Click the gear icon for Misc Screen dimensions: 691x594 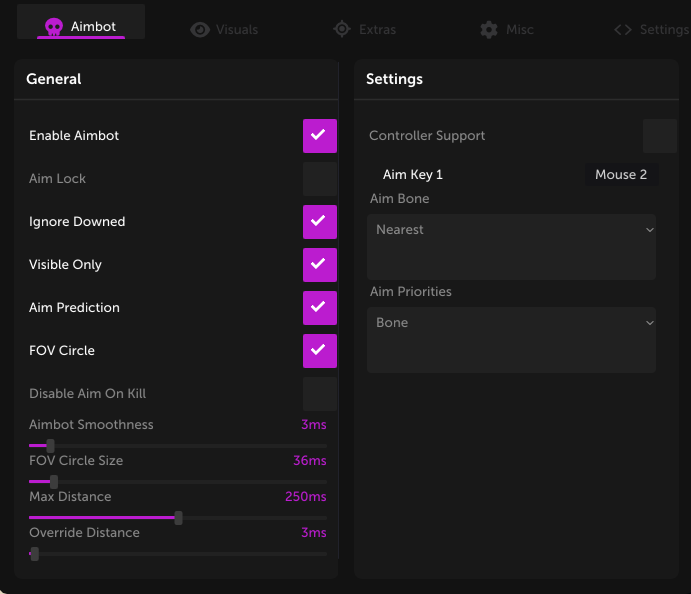pos(488,30)
